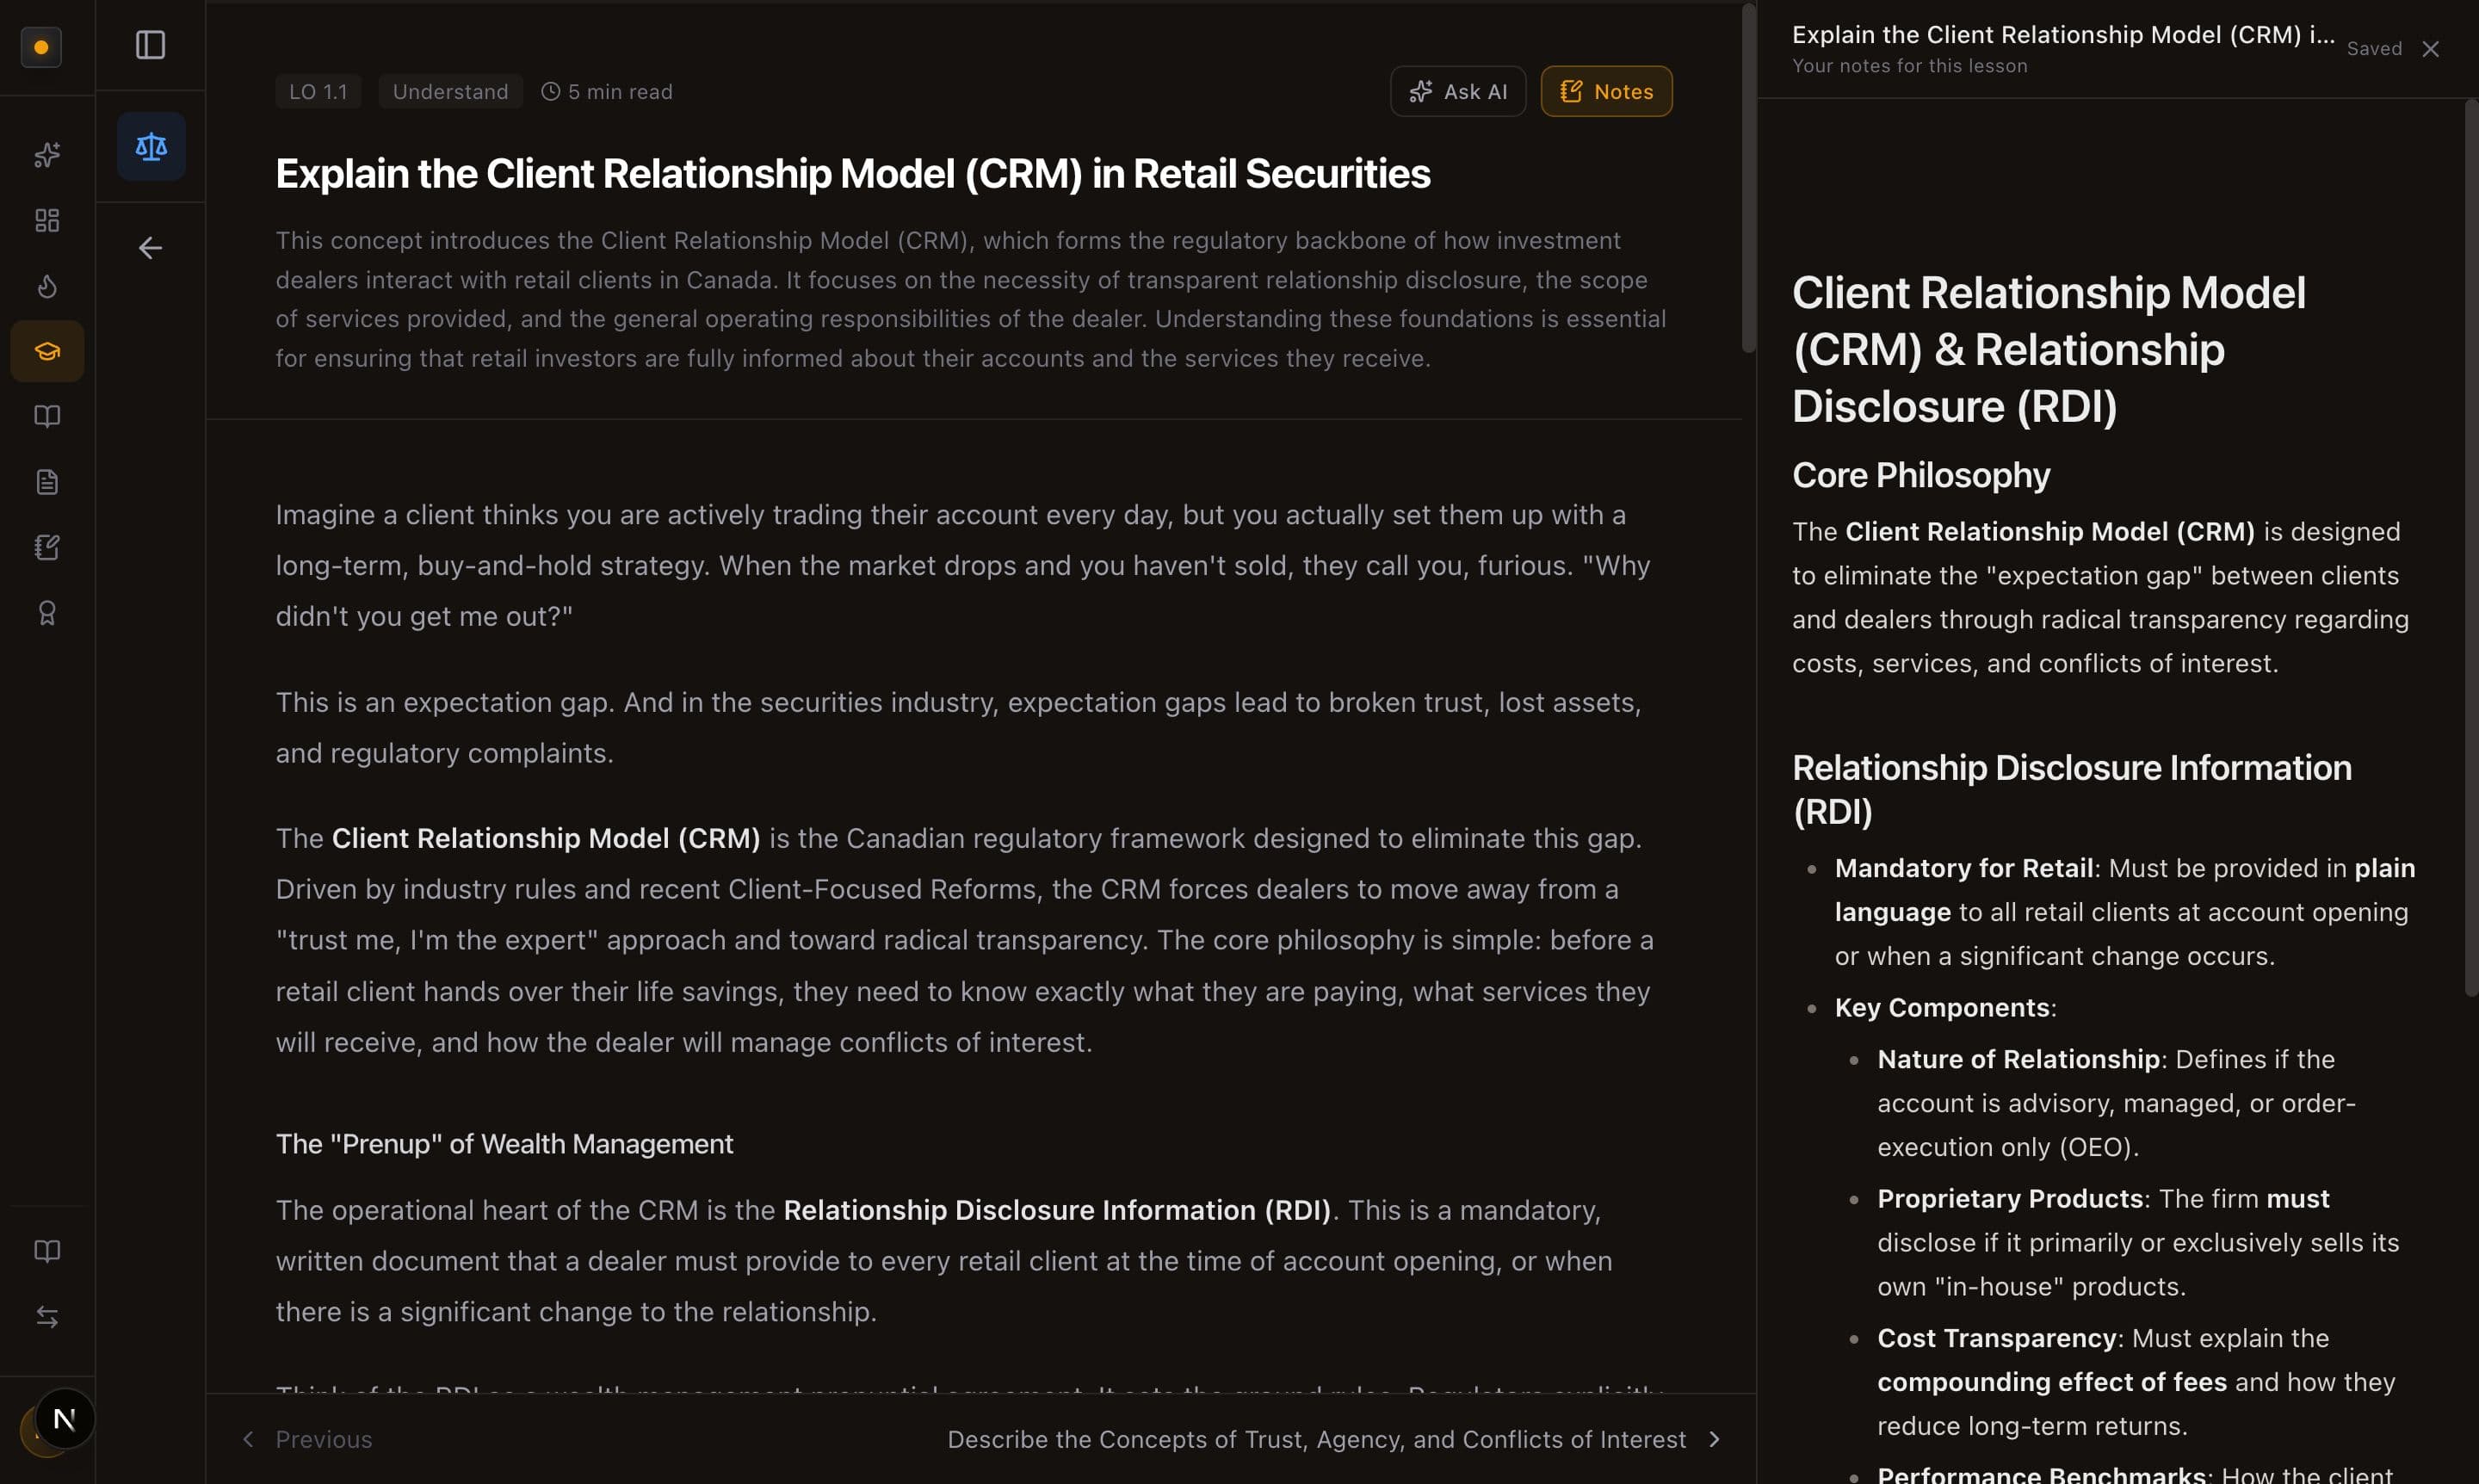Image resolution: width=2479 pixels, height=1484 pixels.
Task: Click the notes title Client Relationship Model heading
Action: click(x=2049, y=349)
